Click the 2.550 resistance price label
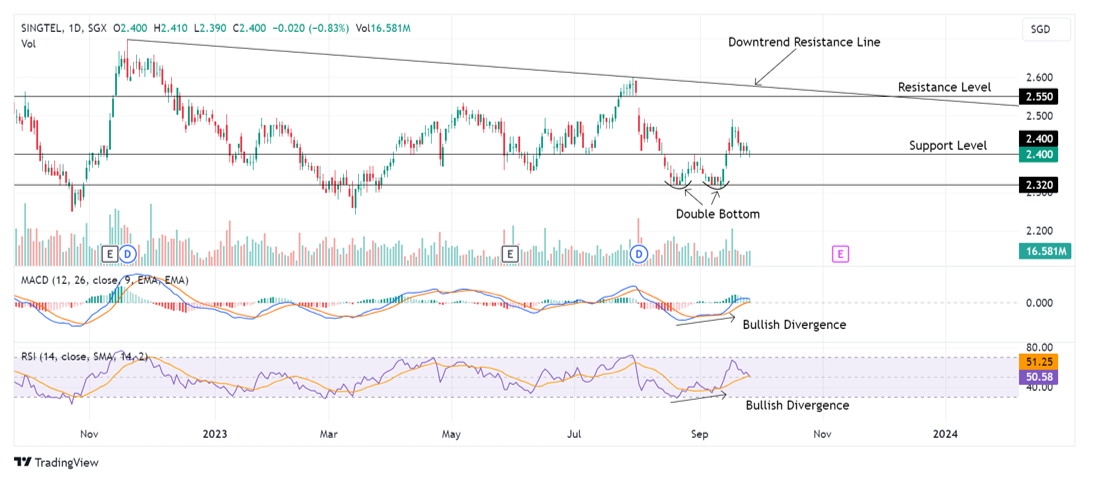1098x484 pixels. click(x=1038, y=96)
